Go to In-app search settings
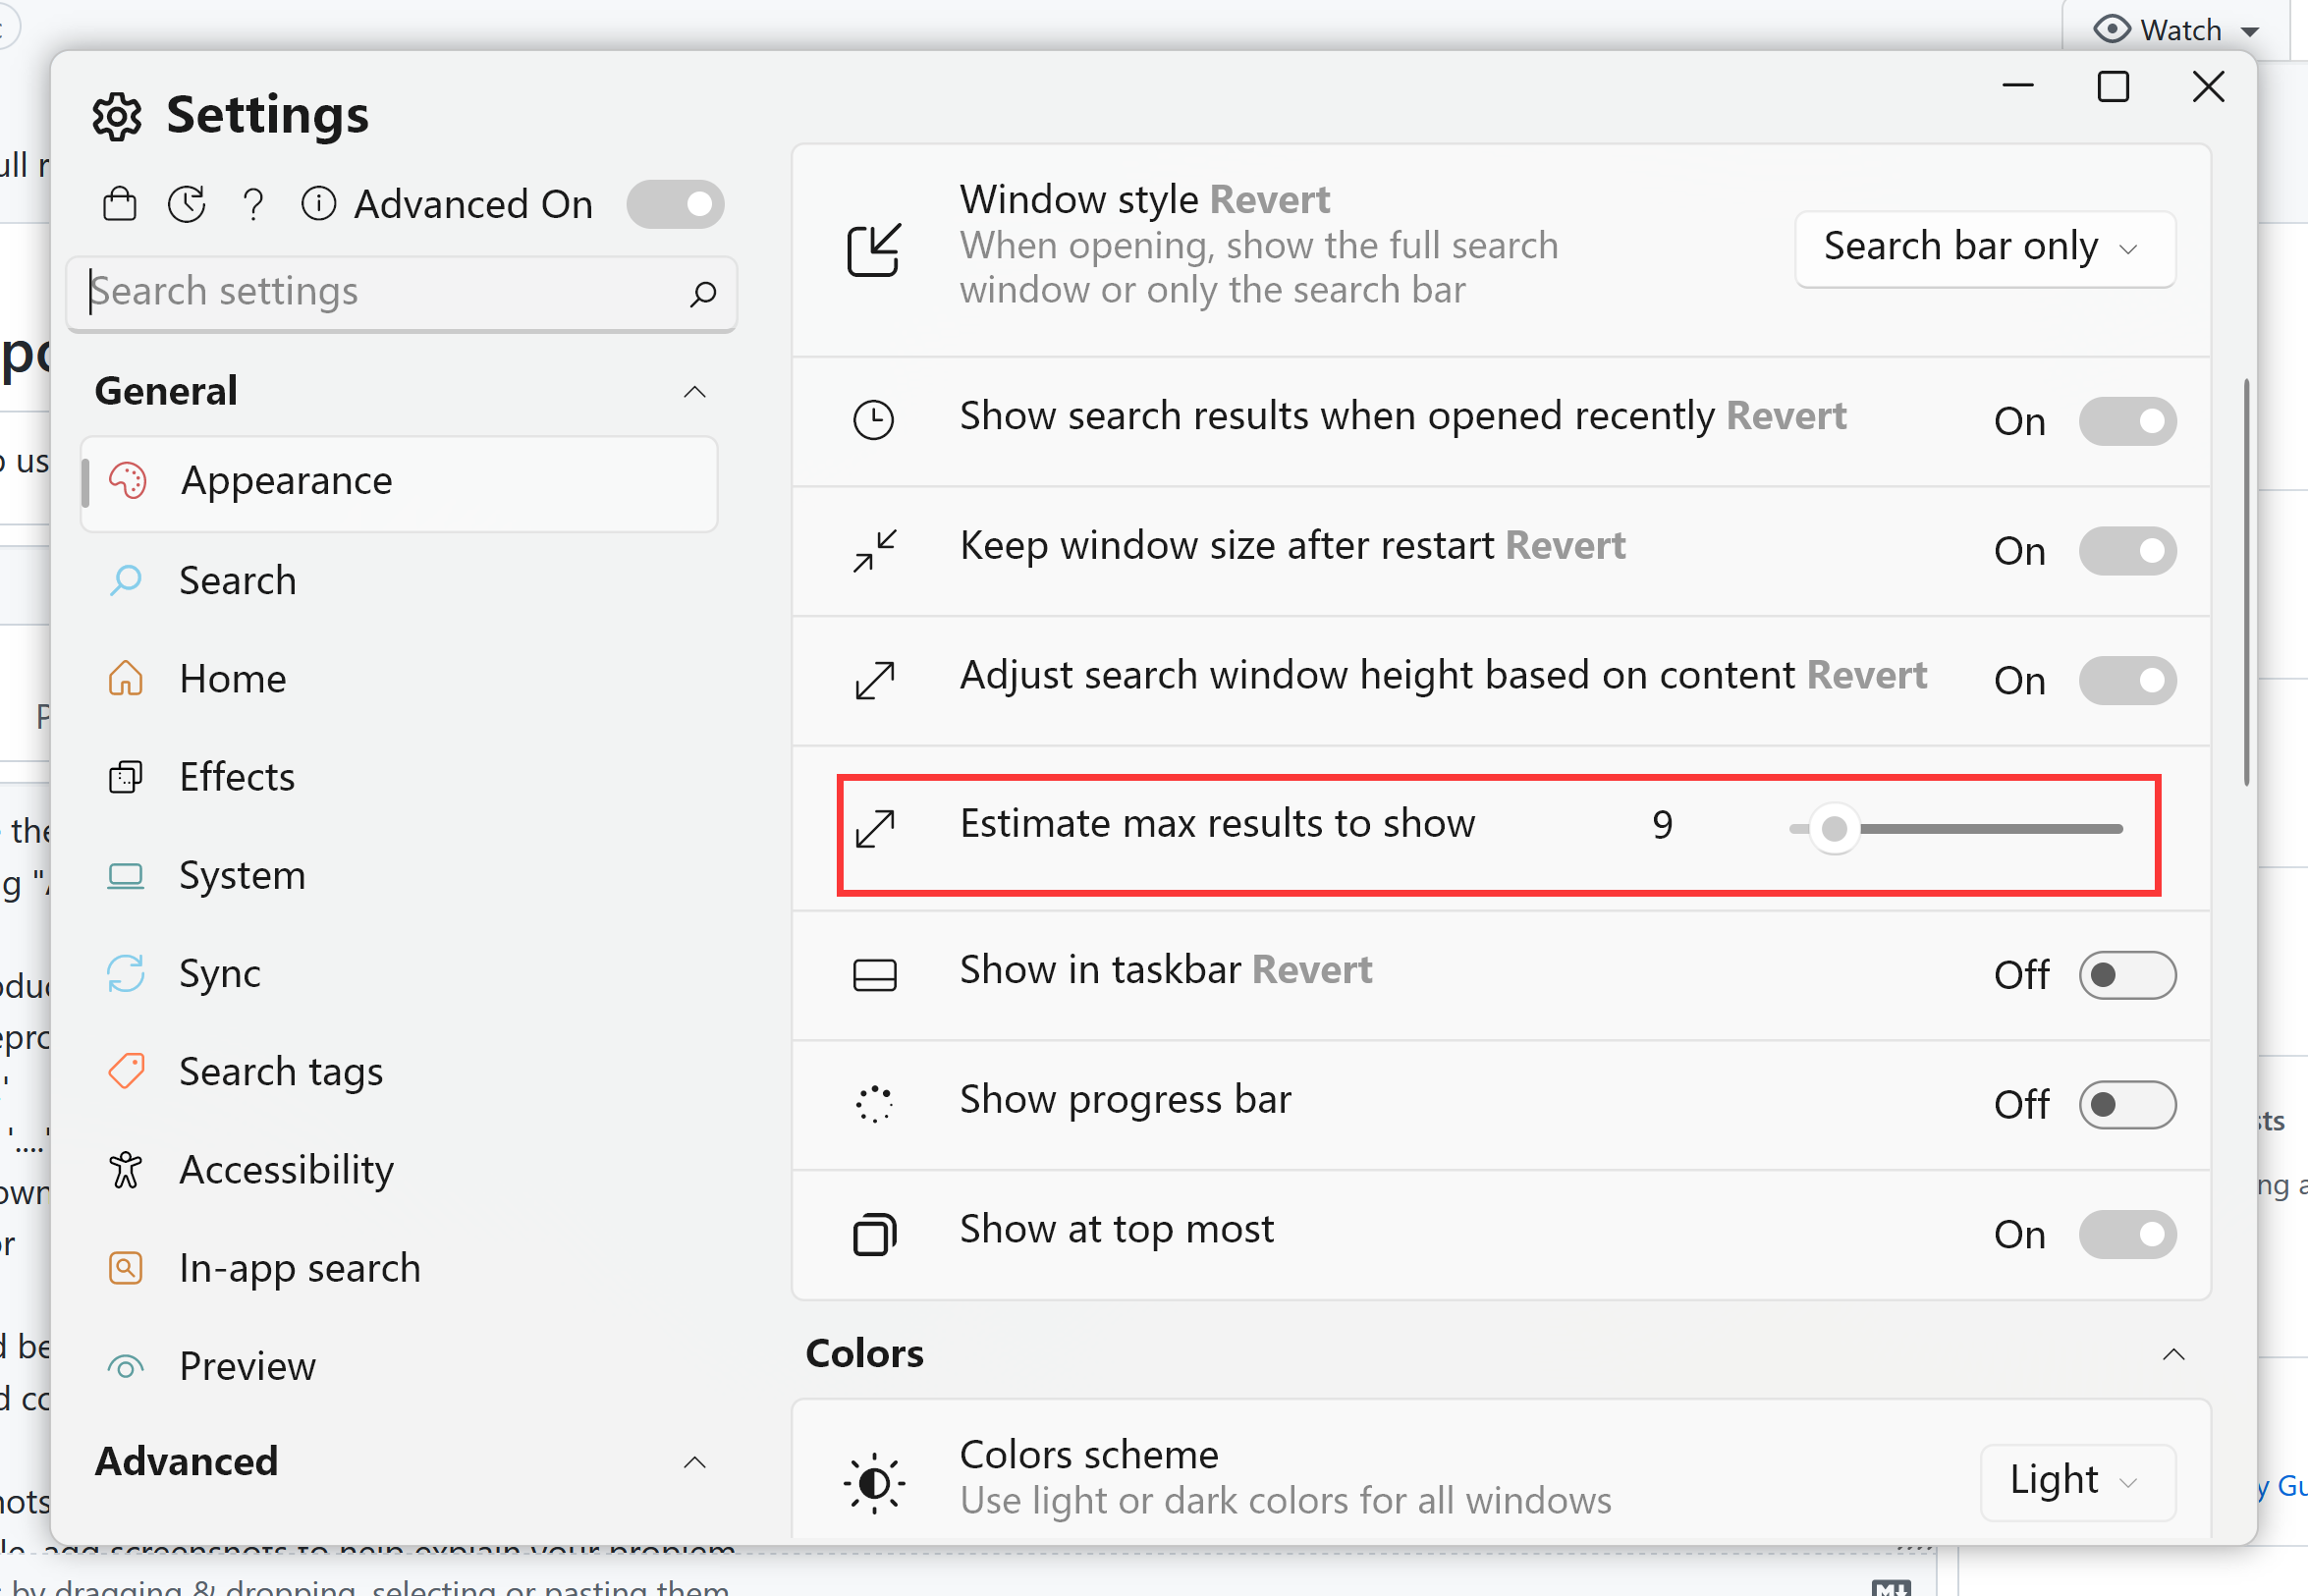 tap(299, 1268)
